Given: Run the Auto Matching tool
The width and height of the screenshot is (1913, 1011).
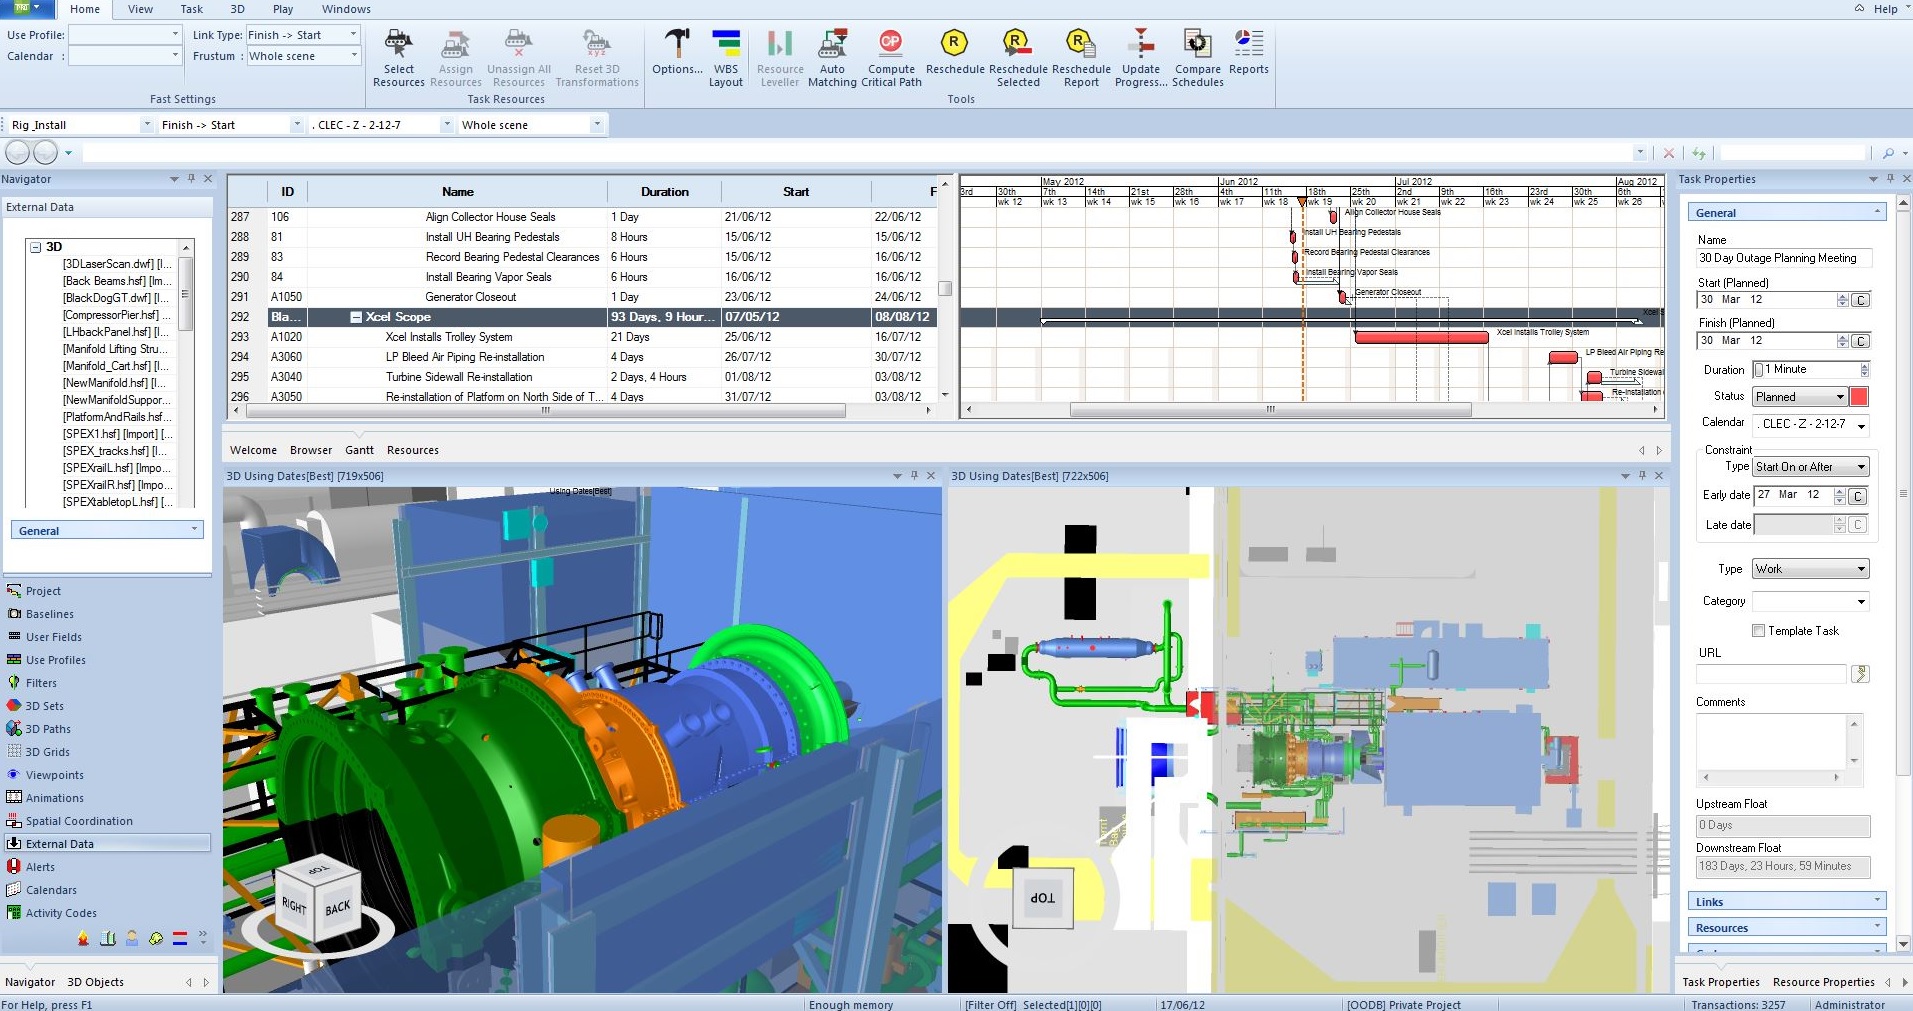Looking at the screenshot, I should pos(832,58).
